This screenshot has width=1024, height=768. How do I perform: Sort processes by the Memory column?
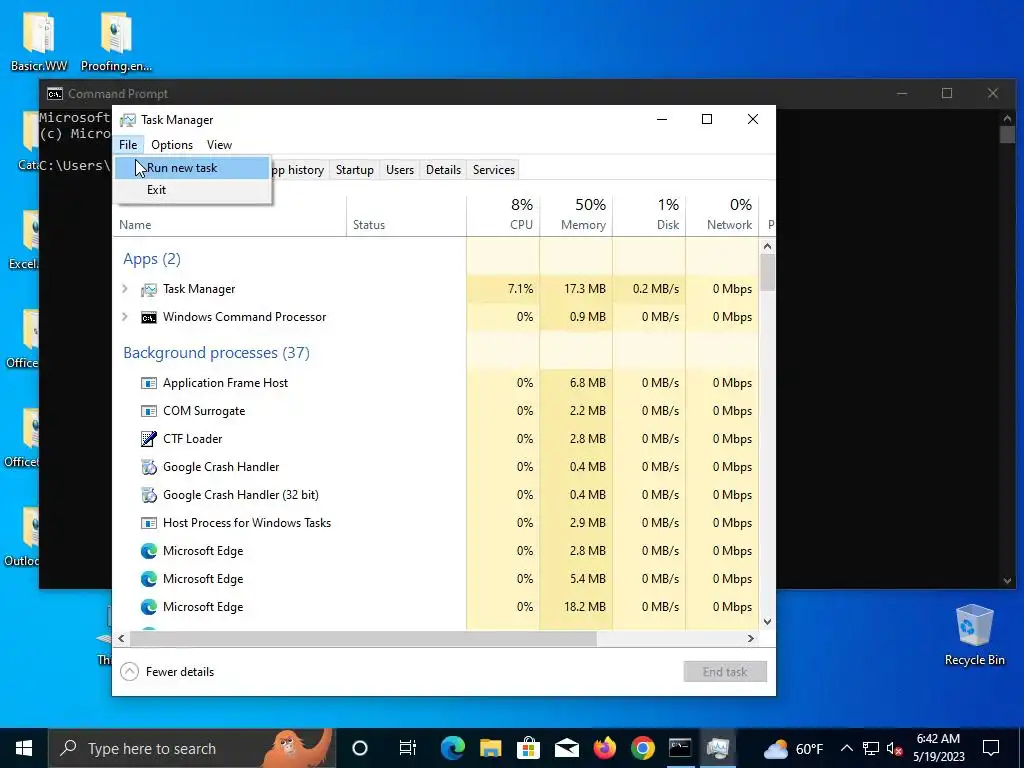coord(576,216)
